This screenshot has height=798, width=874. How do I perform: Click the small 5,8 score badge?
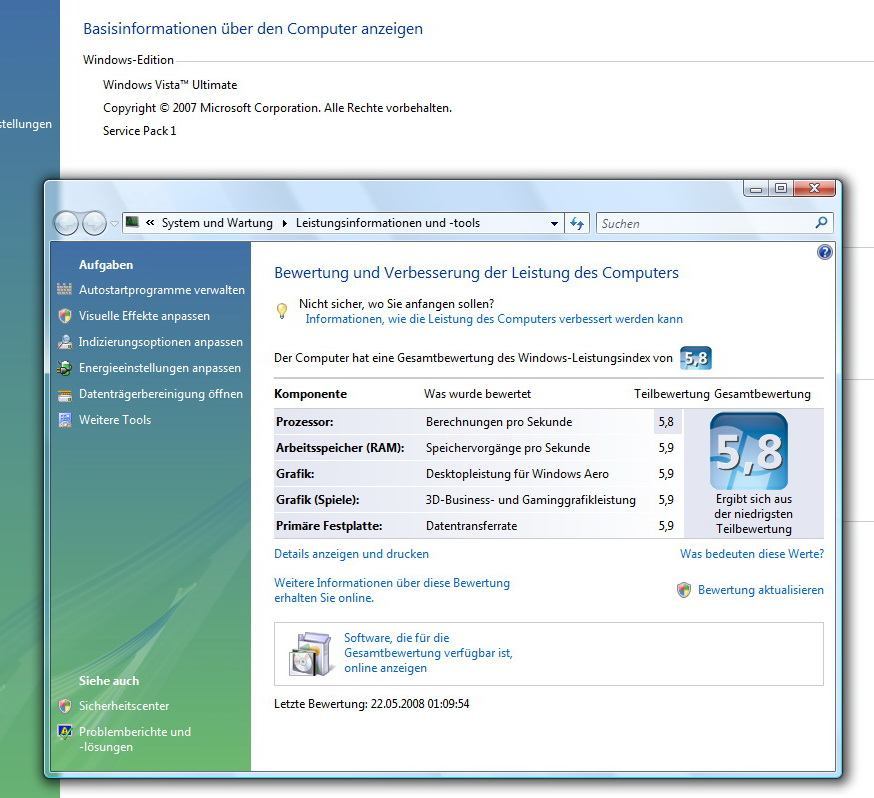coord(696,358)
